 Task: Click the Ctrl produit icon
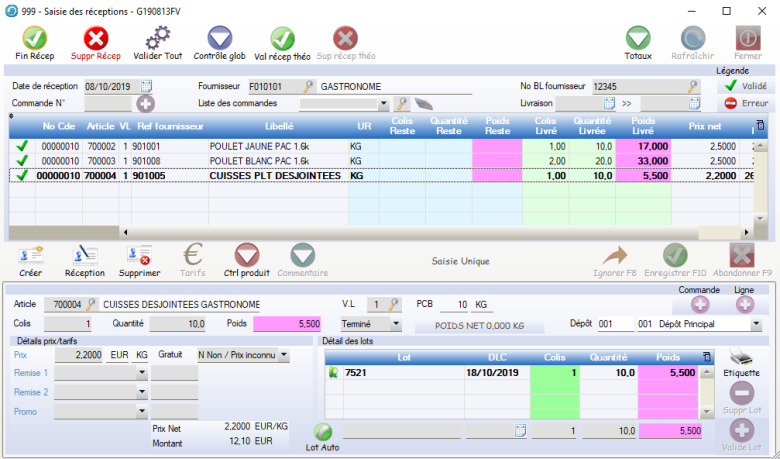246,255
